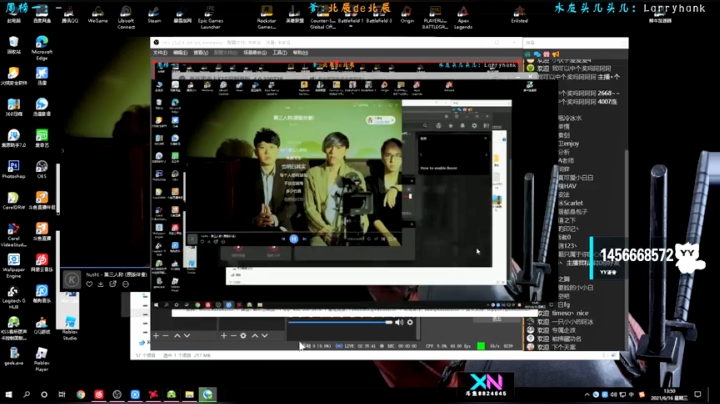Open 腾讯QQ desktop shortcut
The width and height of the screenshot is (720, 404).
click(69, 14)
